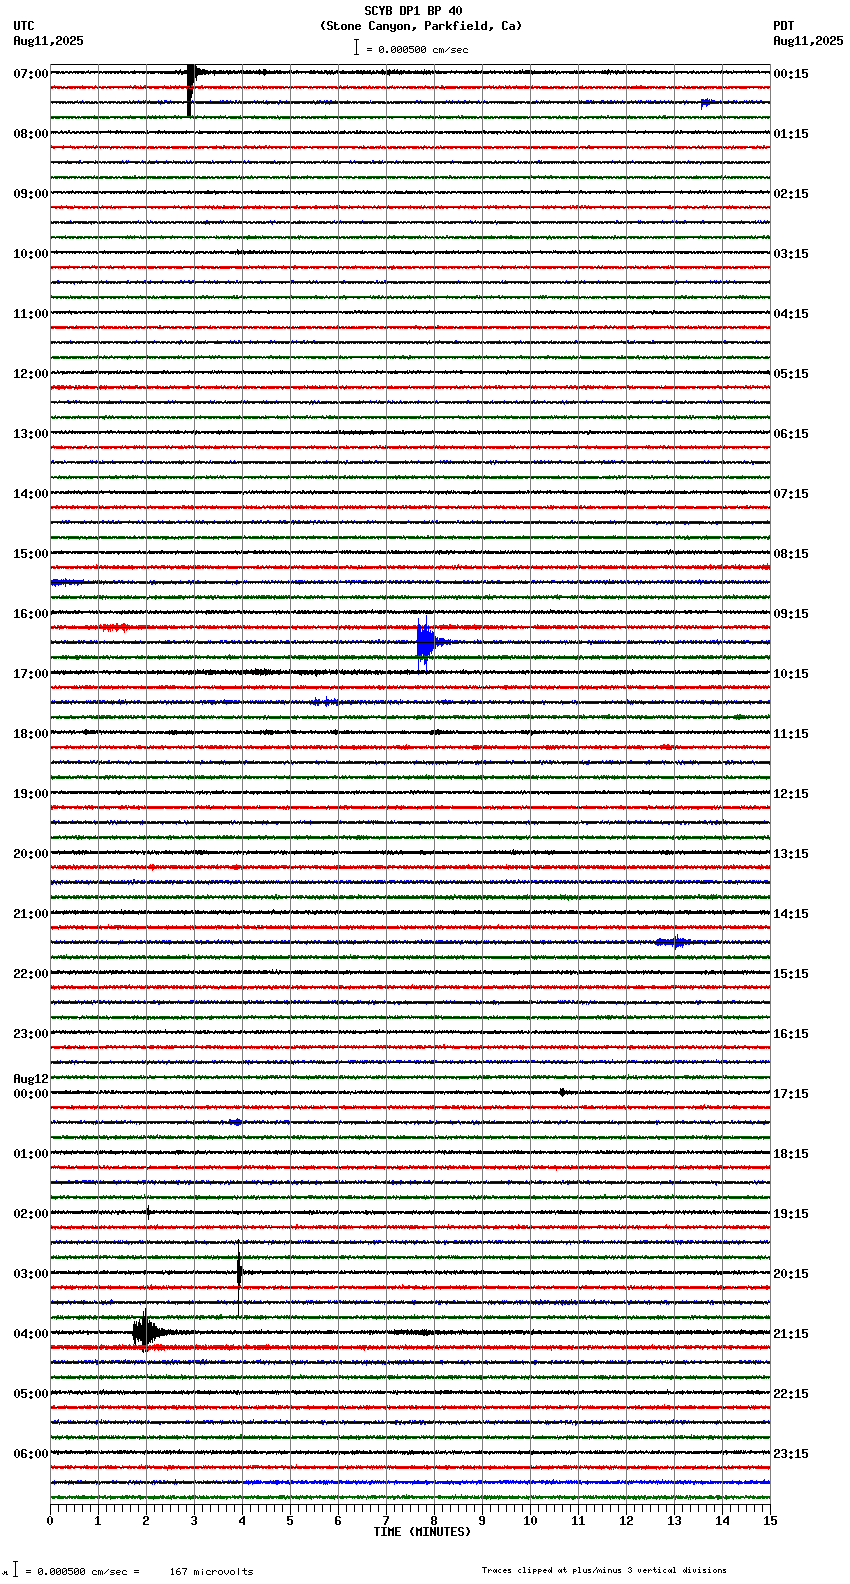
Task: Select the 15:00 UTC time label
Action: click(31, 554)
